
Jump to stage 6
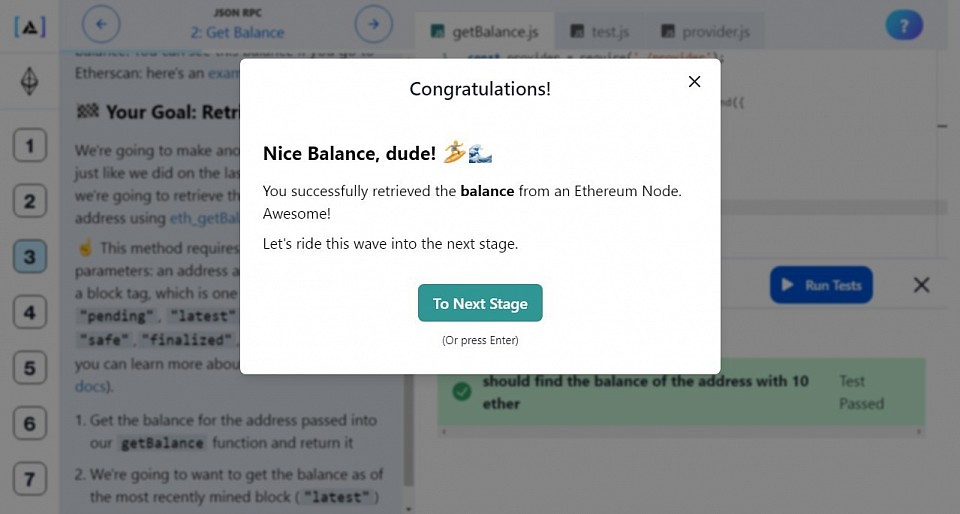click(29, 423)
